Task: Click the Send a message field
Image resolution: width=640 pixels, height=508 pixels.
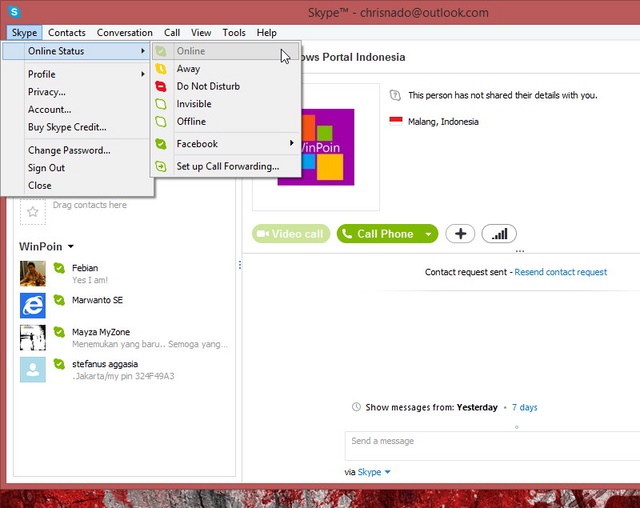Action: pyautogui.click(x=492, y=446)
